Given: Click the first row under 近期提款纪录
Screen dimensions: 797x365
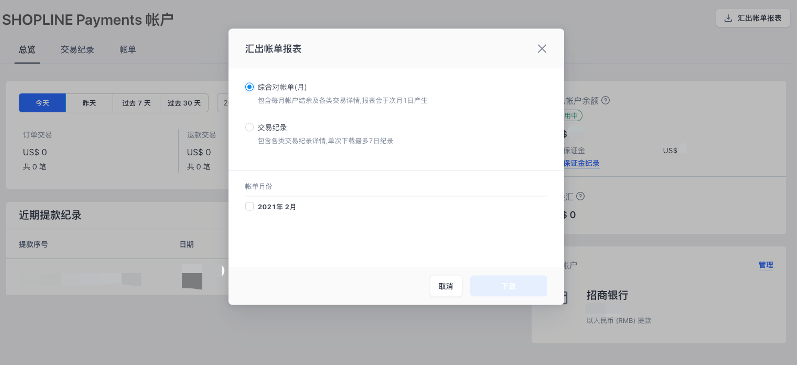Looking at the screenshot, I should (x=117, y=277).
